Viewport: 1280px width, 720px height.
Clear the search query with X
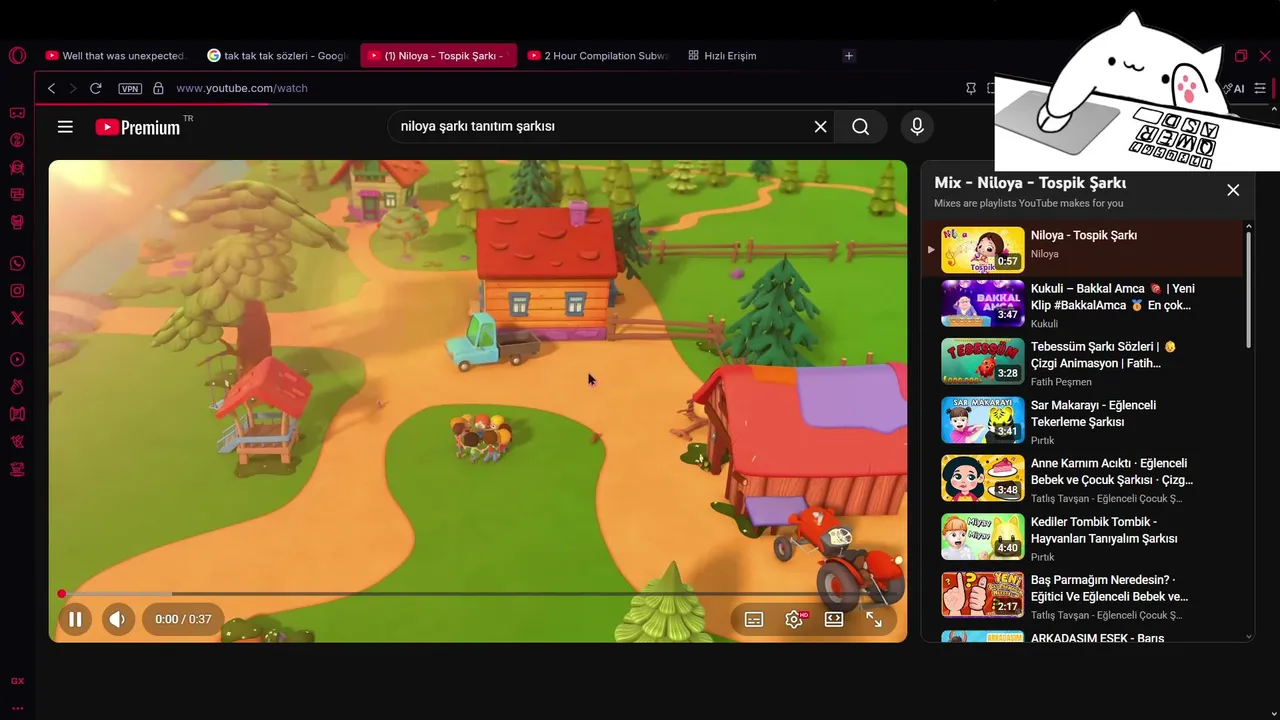pos(820,127)
